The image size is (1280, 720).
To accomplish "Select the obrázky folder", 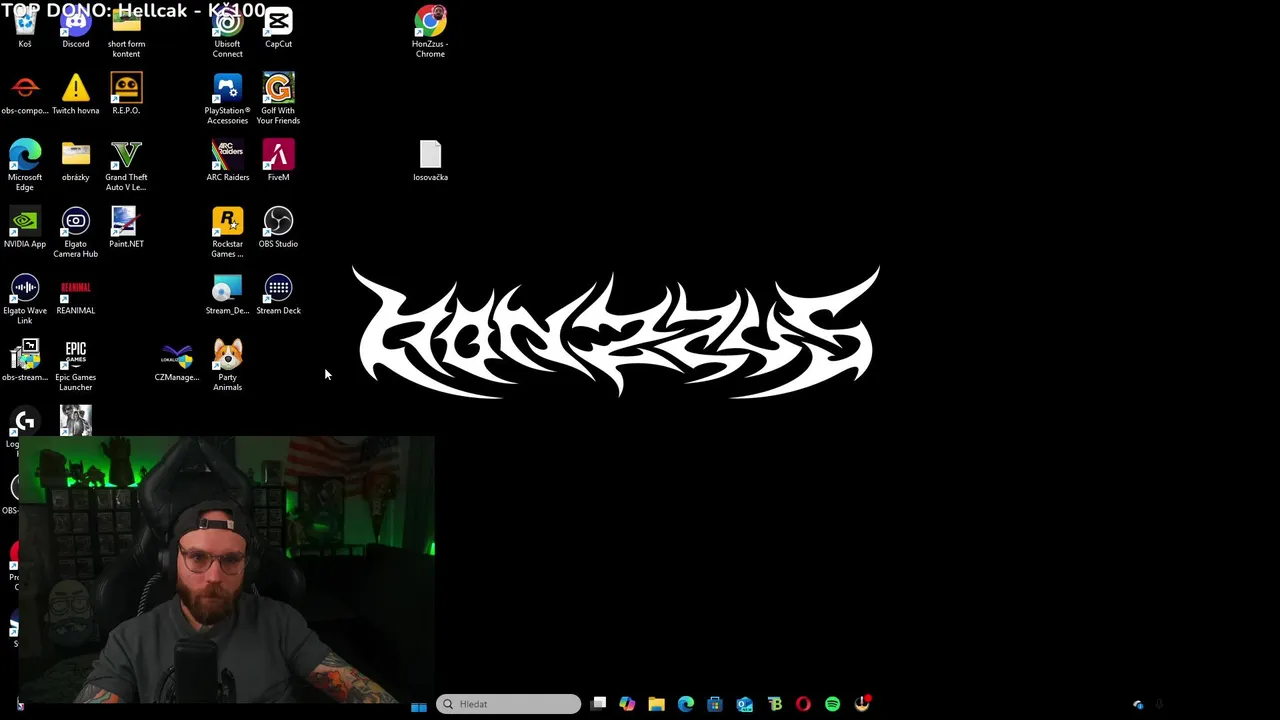I will click(76, 162).
